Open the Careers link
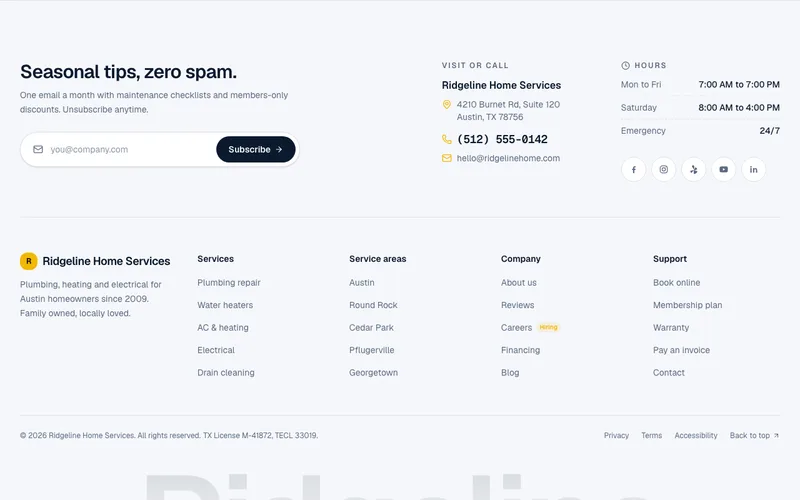Image resolution: width=800 pixels, height=500 pixels. coord(516,328)
